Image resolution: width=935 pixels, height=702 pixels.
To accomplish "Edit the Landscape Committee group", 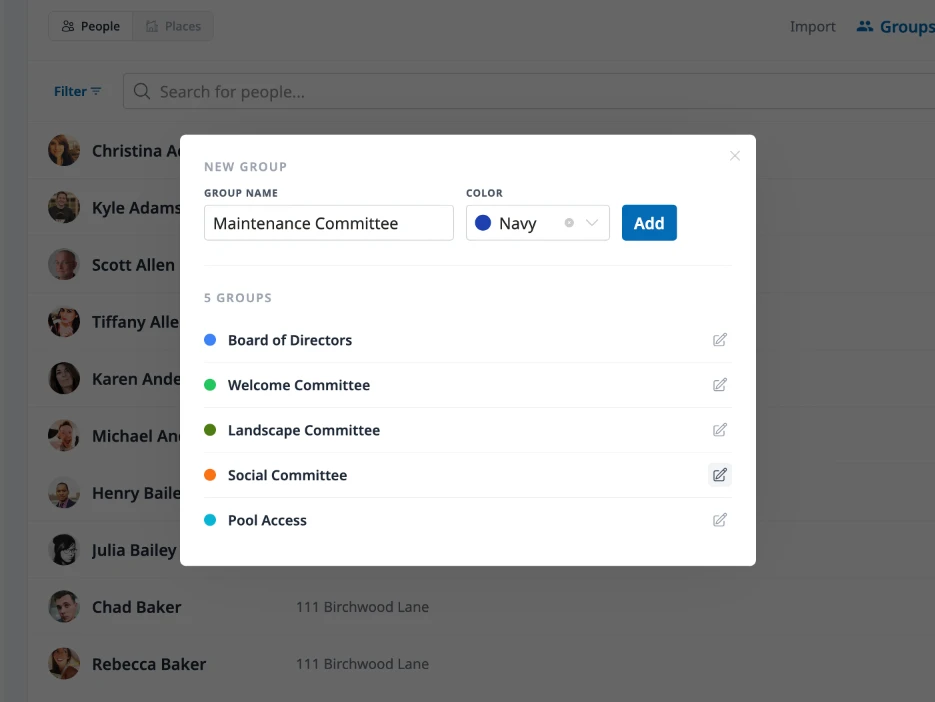I will point(719,430).
